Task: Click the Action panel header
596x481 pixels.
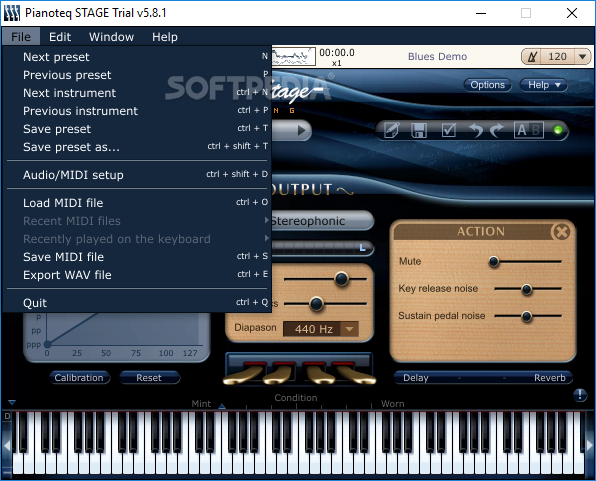Action: pyautogui.click(x=481, y=232)
